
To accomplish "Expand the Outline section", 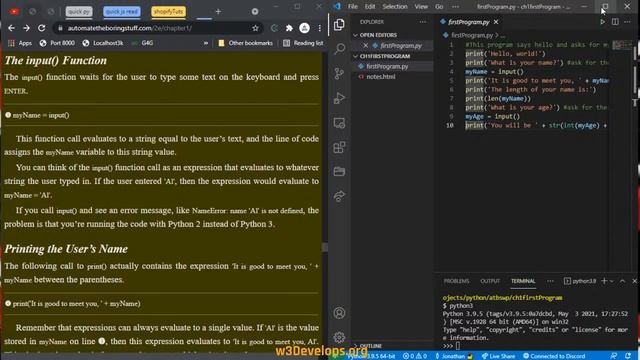I will (x=392, y=346).
